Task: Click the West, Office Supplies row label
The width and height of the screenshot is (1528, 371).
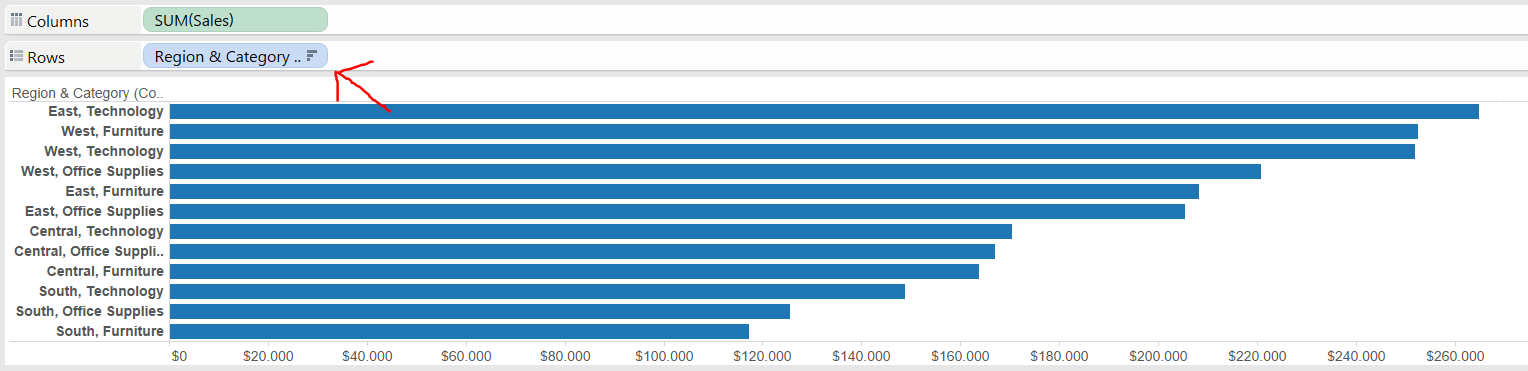Action: tap(92, 171)
